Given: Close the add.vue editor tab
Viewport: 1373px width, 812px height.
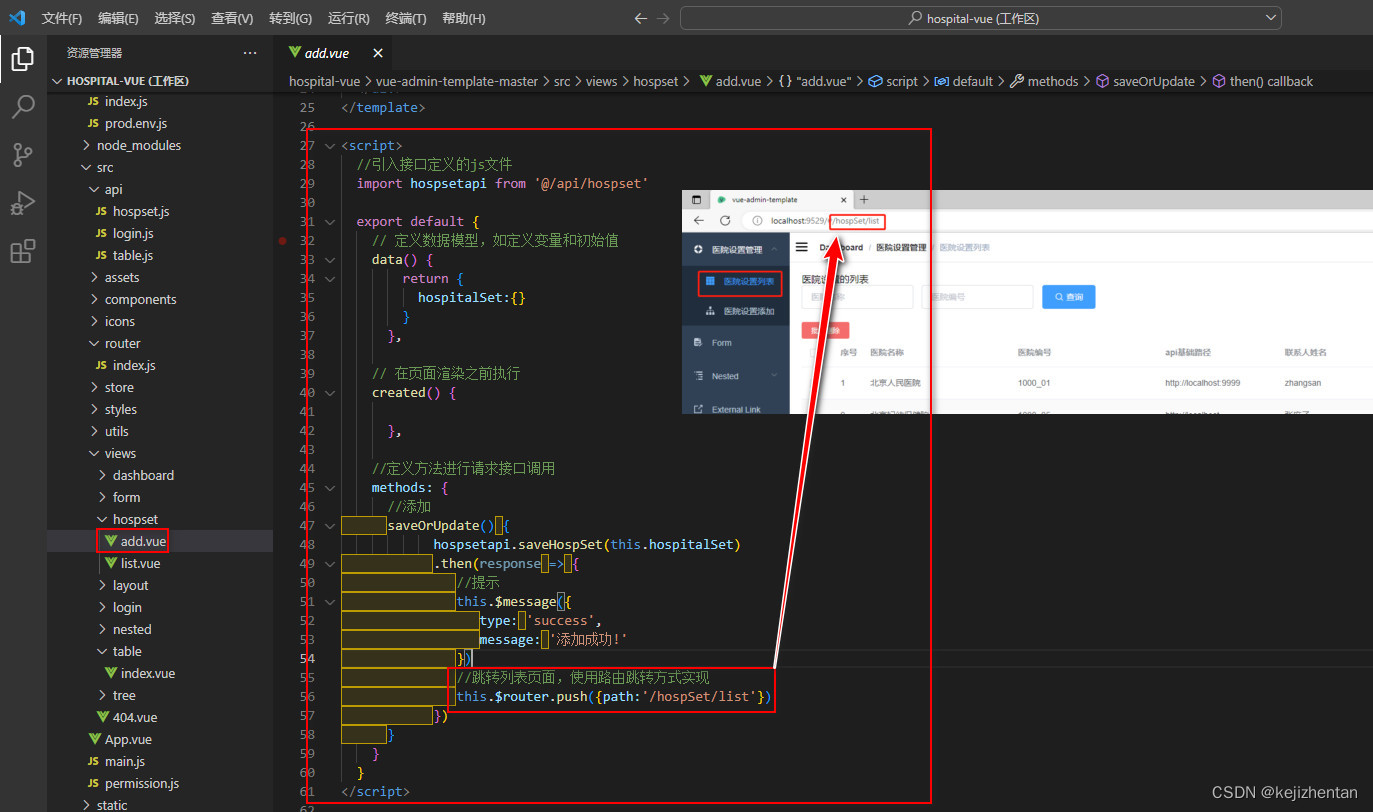Looking at the screenshot, I should [x=377, y=53].
